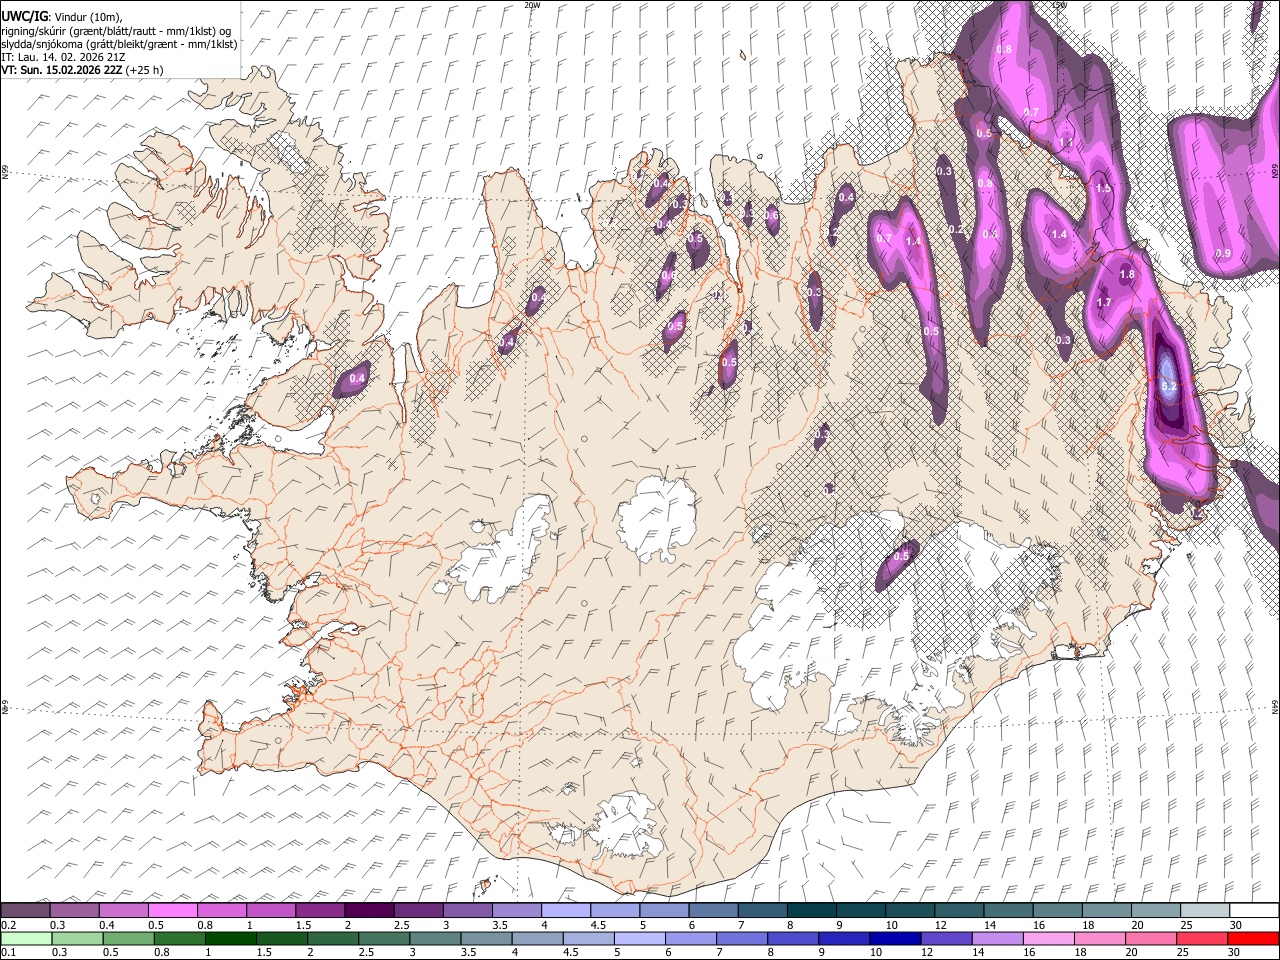The width and height of the screenshot is (1280, 960).
Task: Select snow legend swatch between 1 and 1.5
Action: coord(270,911)
